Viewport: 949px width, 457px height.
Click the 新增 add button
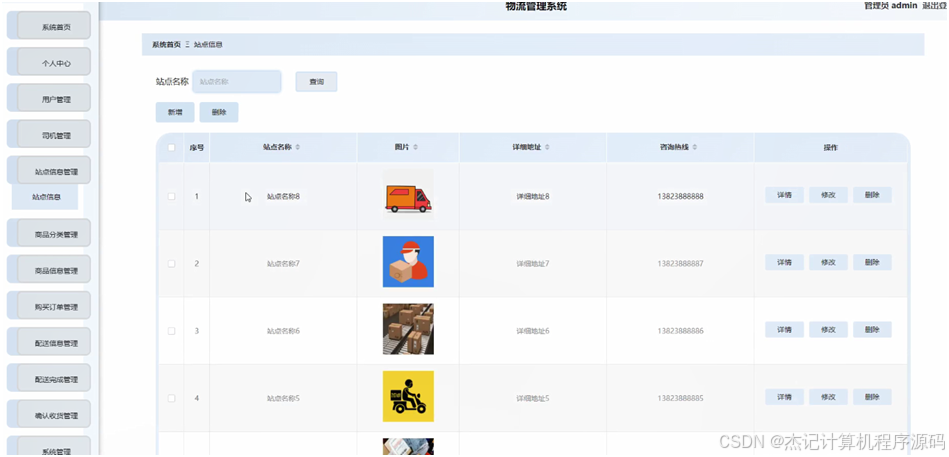coord(175,112)
